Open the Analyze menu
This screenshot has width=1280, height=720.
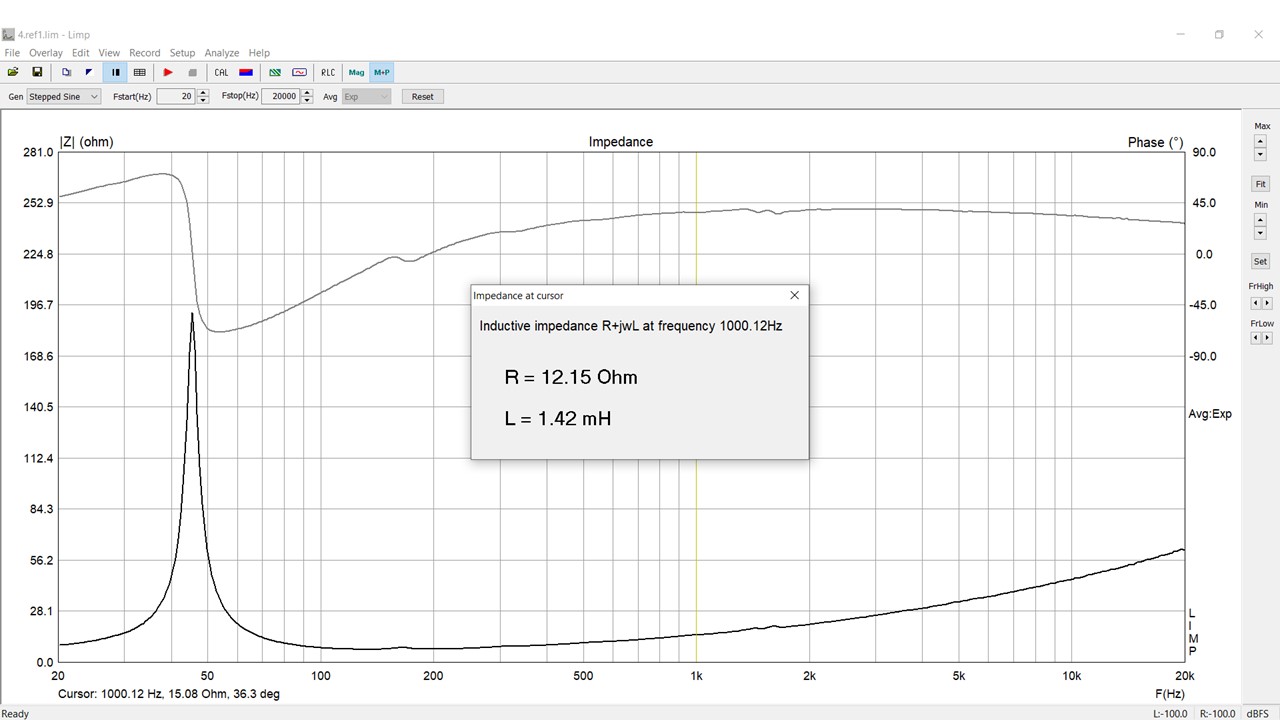point(221,53)
